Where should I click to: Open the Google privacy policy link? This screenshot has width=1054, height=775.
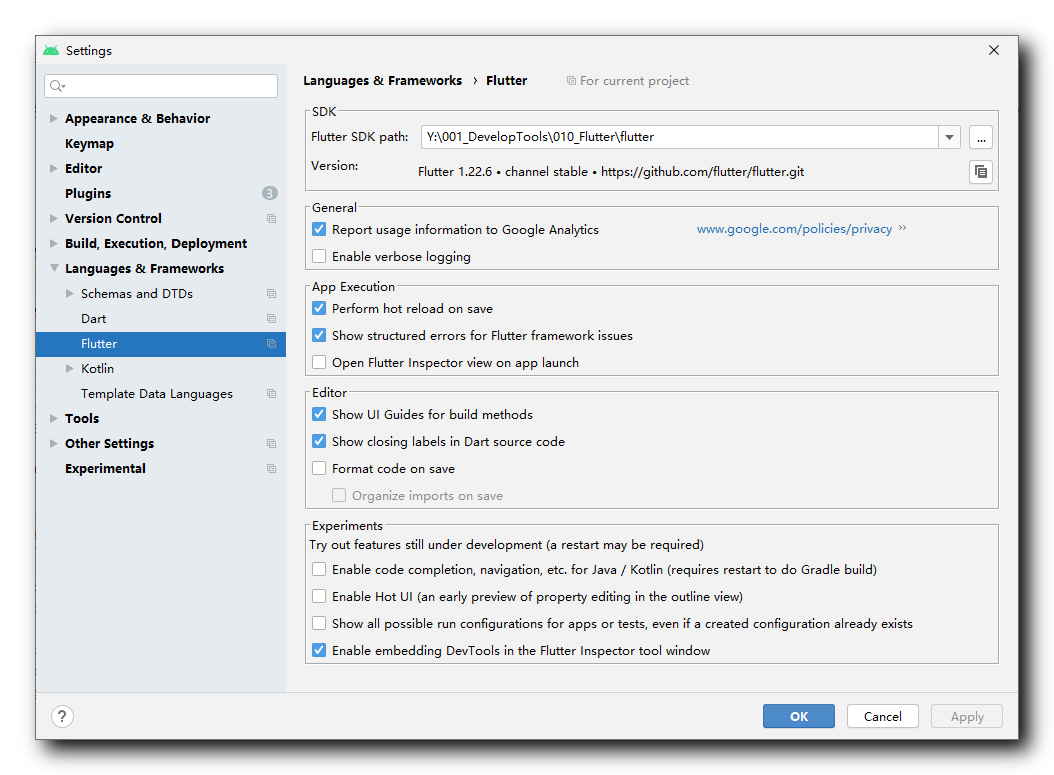pos(794,229)
